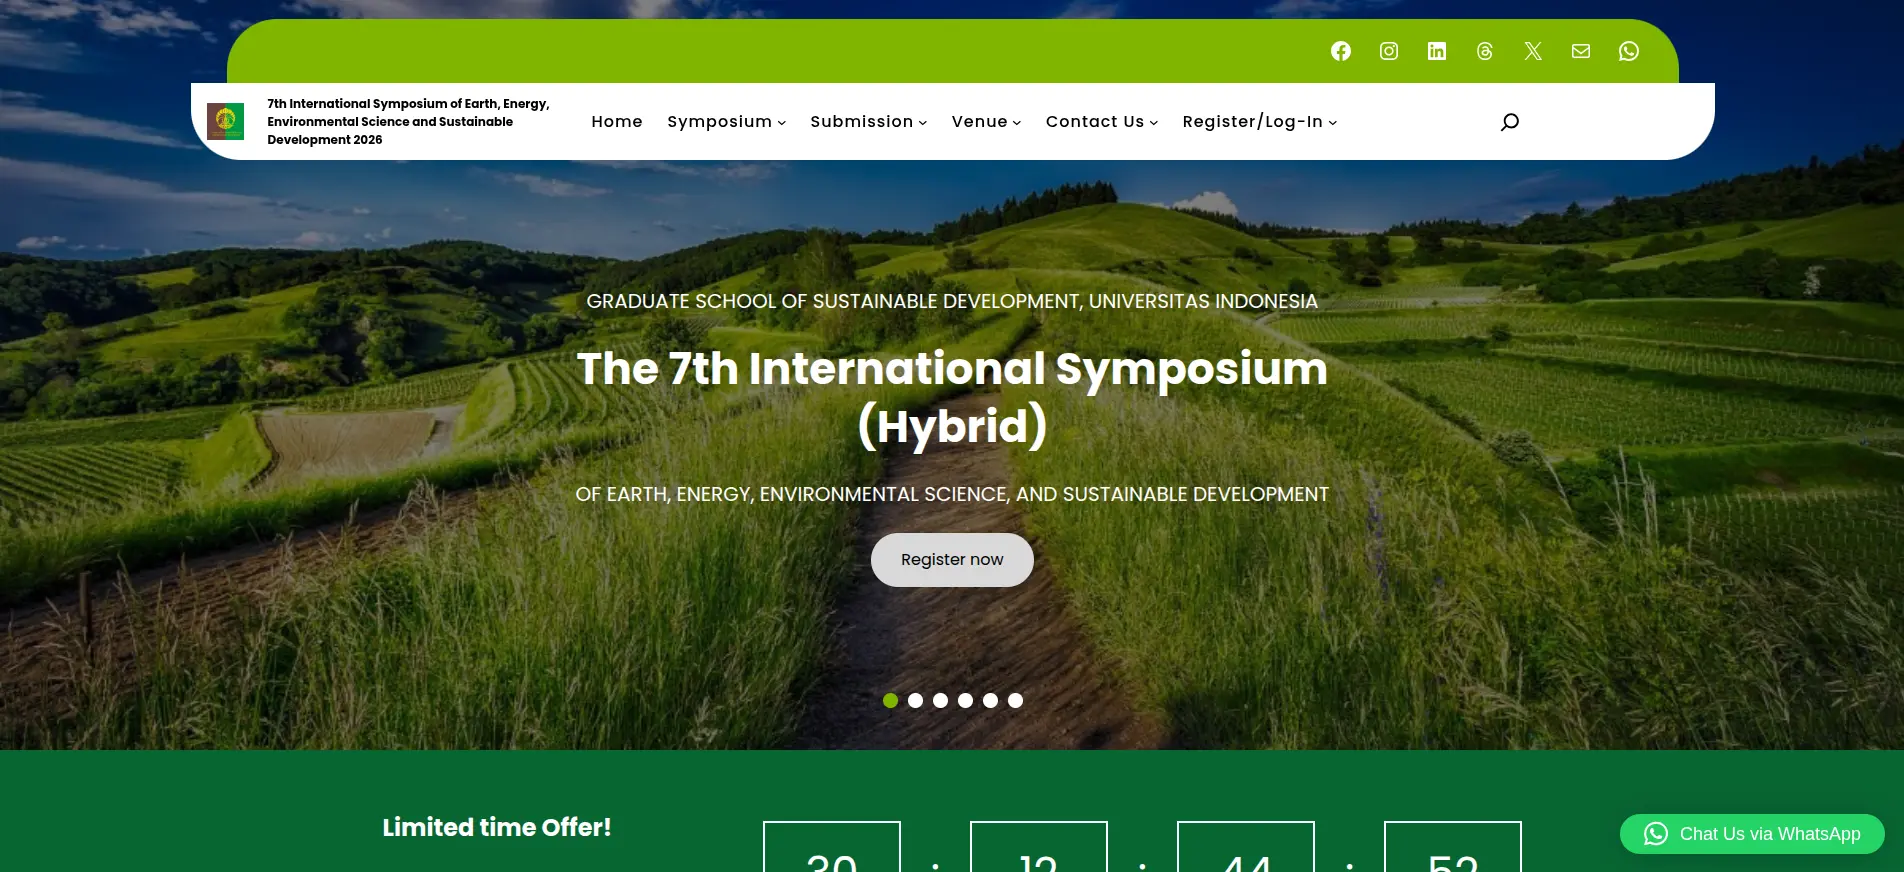Open the Facebook social icon
Viewport: 1904px width, 872px height.
coord(1340,51)
